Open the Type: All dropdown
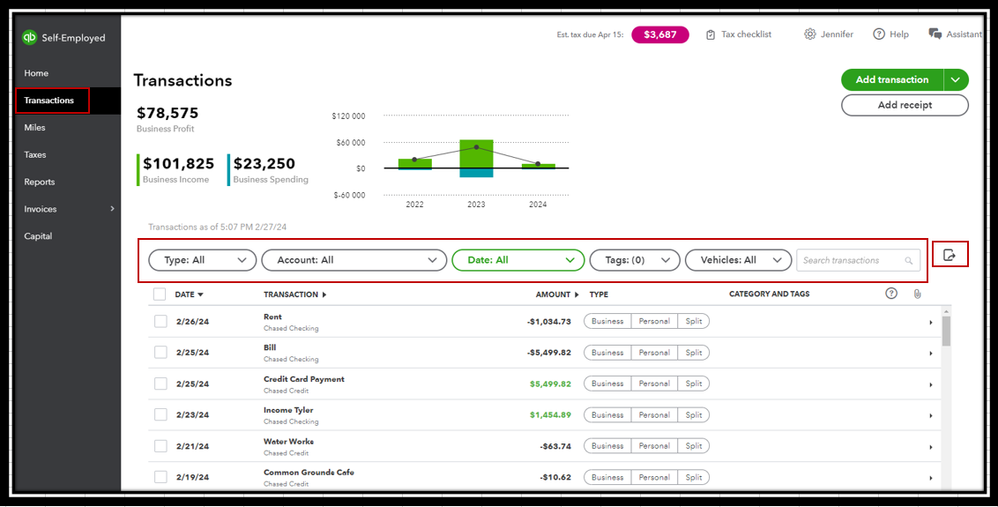The image size is (998, 507). [202, 260]
